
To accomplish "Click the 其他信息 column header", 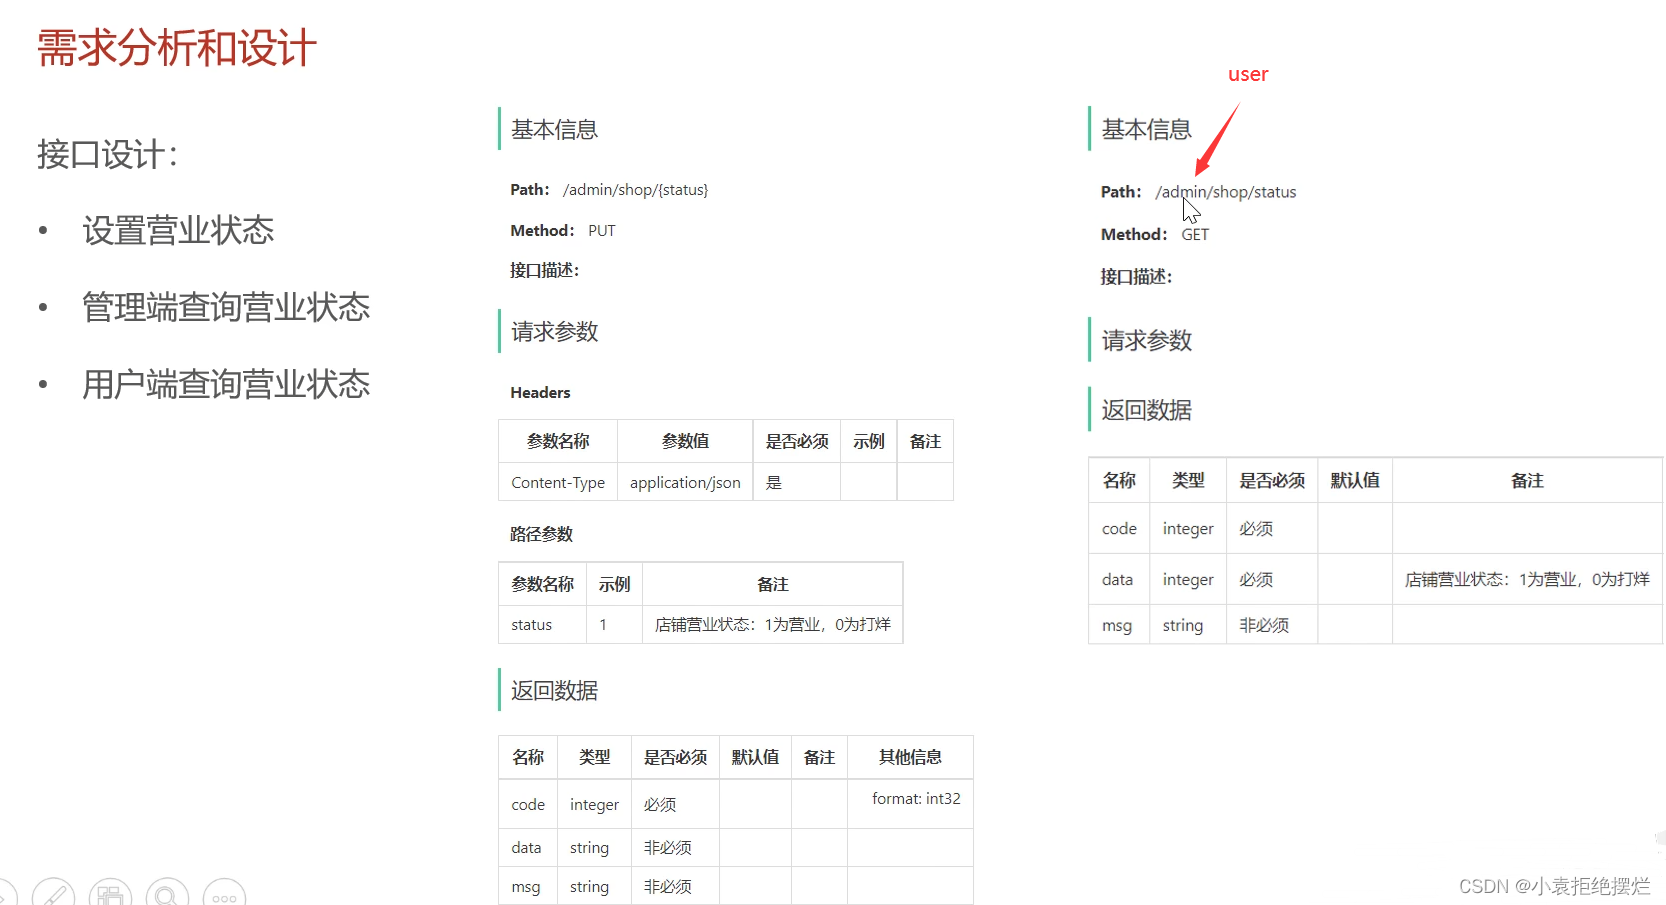I will [x=910, y=757].
